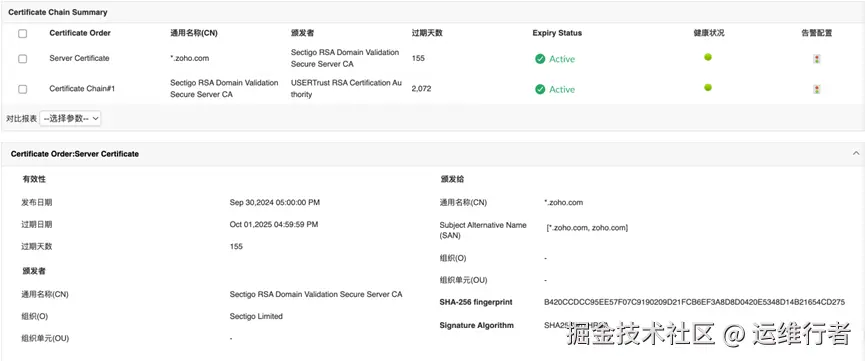Image resolution: width=865 pixels, height=361 pixels.
Task: Open the 对比报表 parameter dropdown
Action: point(70,118)
